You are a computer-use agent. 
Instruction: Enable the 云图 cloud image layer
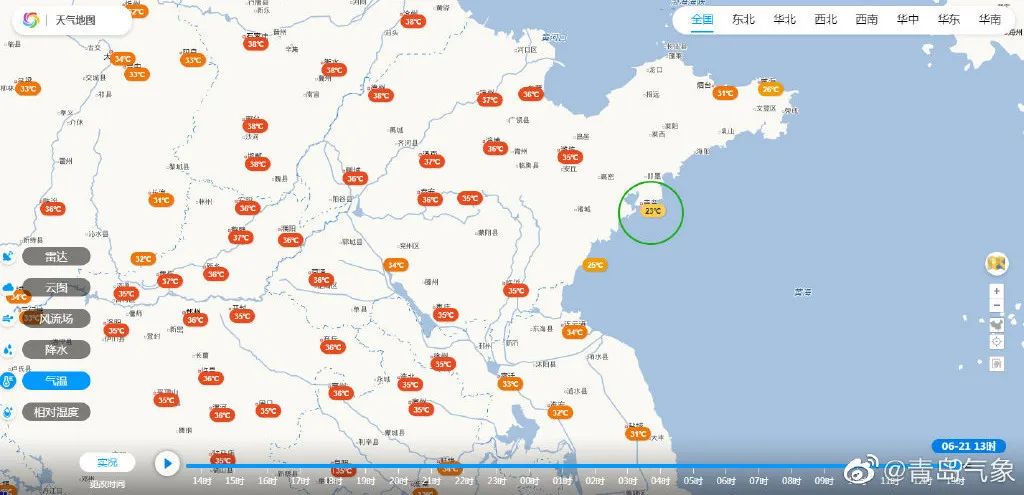[x=56, y=287]
